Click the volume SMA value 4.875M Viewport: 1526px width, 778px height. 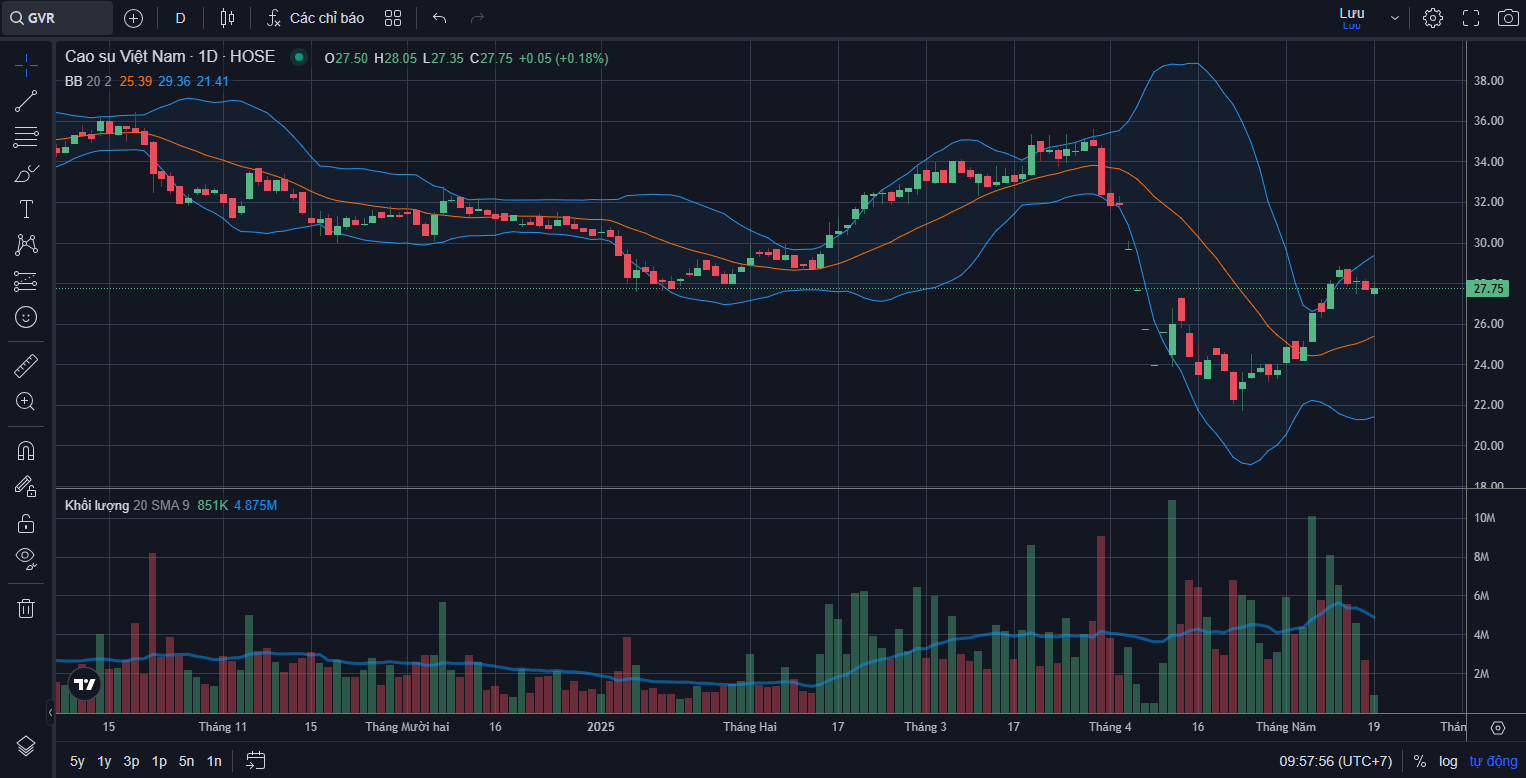[255, 505]
